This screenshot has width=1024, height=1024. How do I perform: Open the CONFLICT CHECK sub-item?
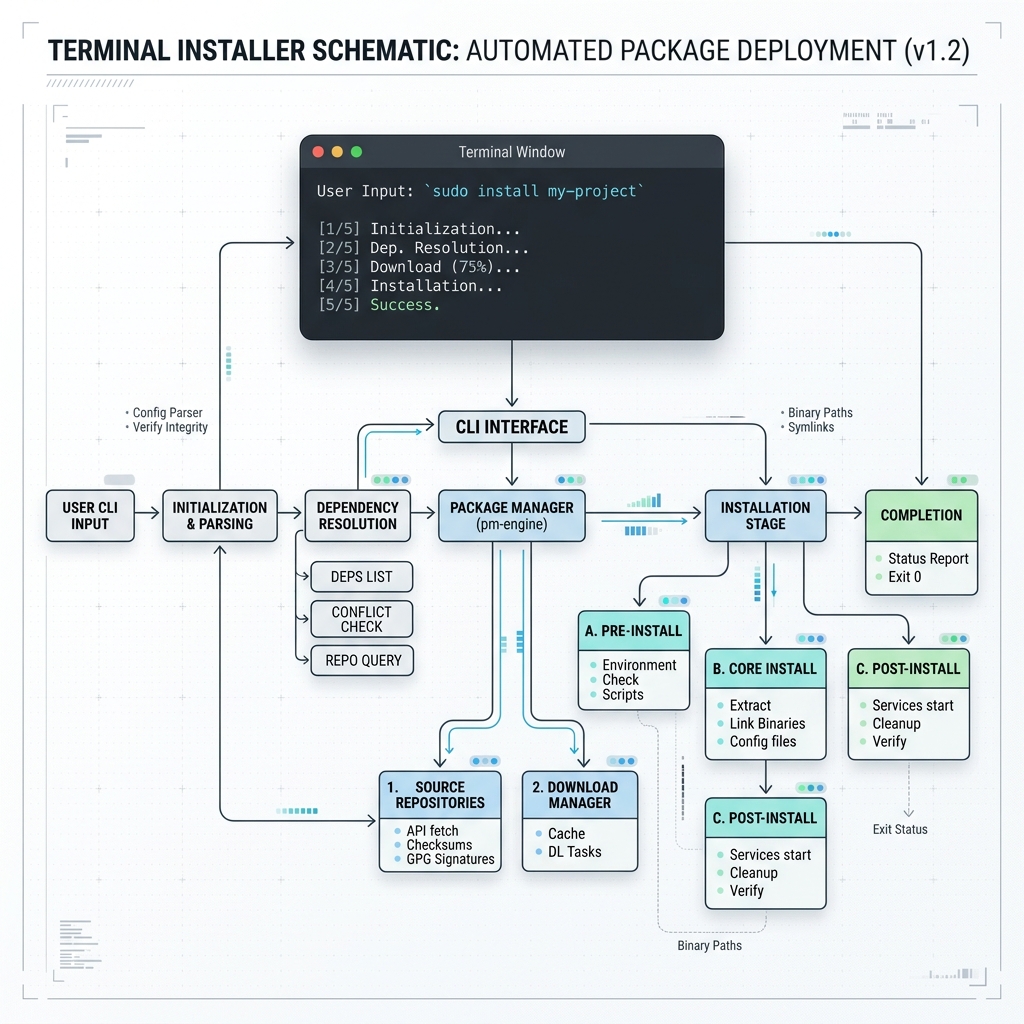click(361, 618)
